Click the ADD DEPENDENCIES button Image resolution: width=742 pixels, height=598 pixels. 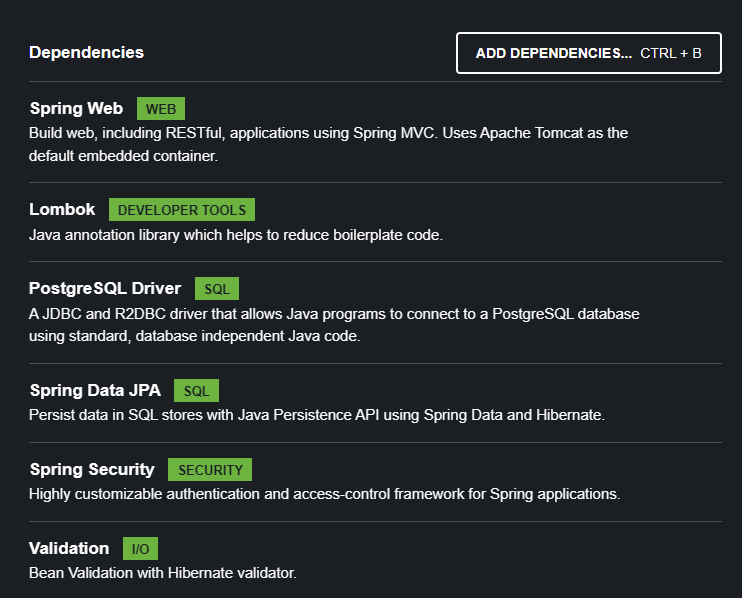[589, 53]
